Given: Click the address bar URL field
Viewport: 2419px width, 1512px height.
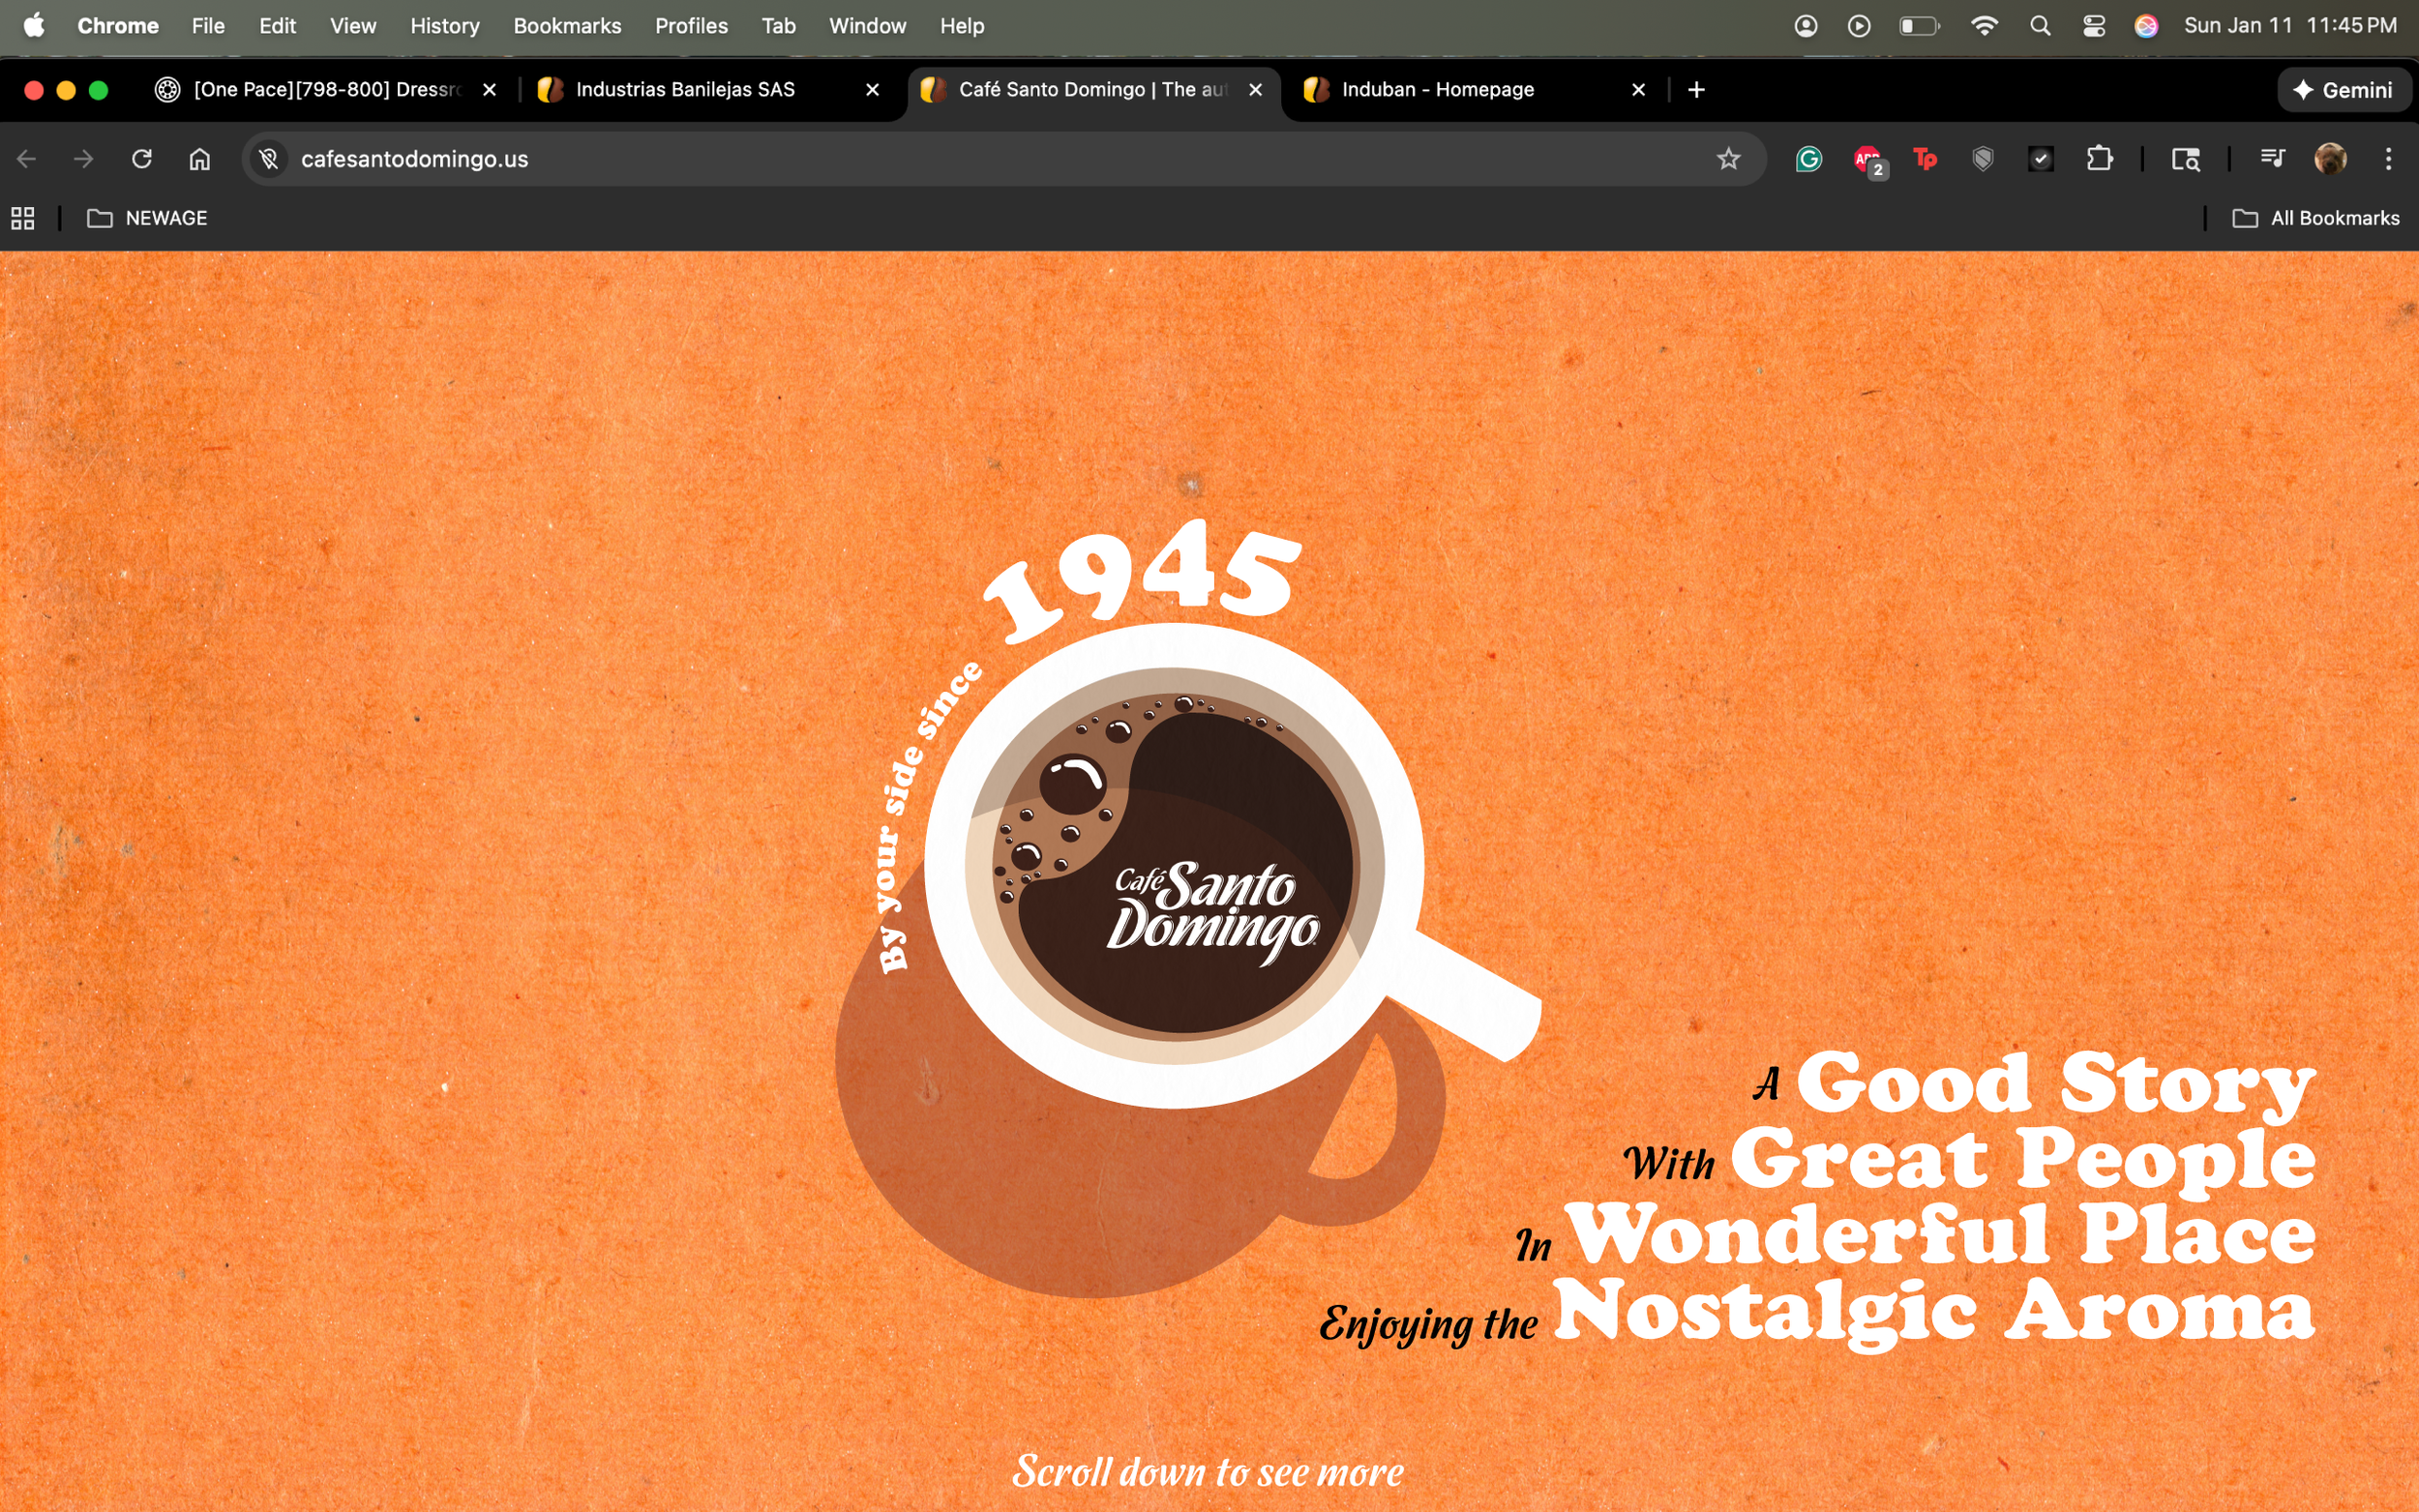Looking at the screenshot, I should tap(900, 159).
